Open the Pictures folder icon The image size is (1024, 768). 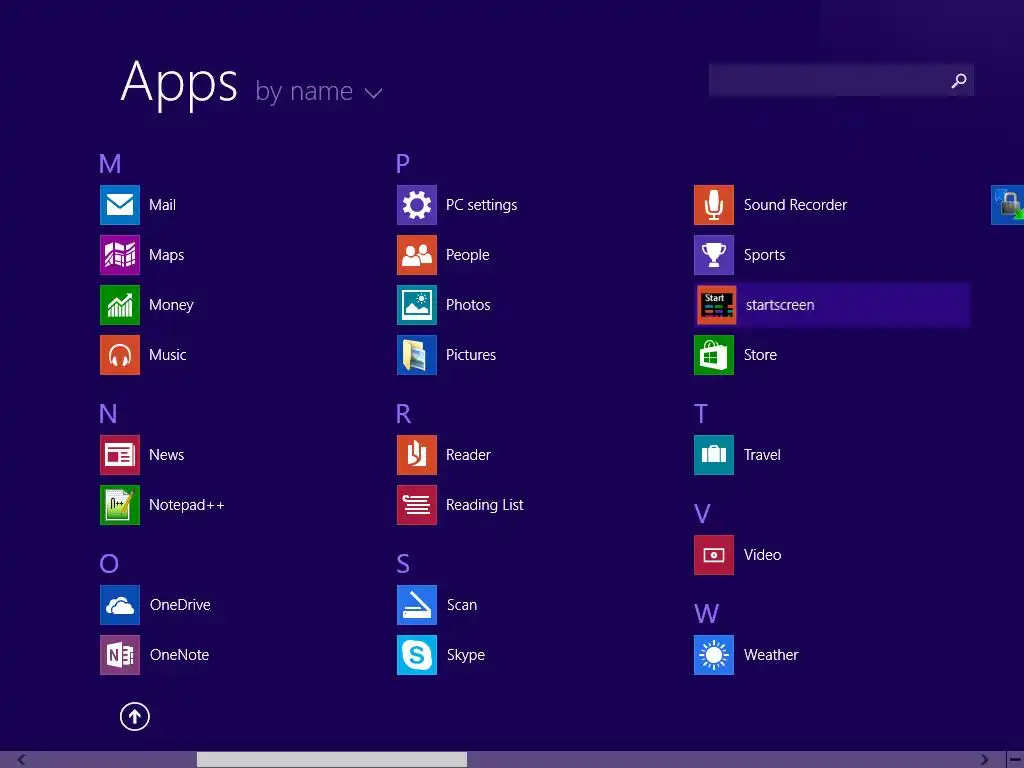[x=417, y=355]
